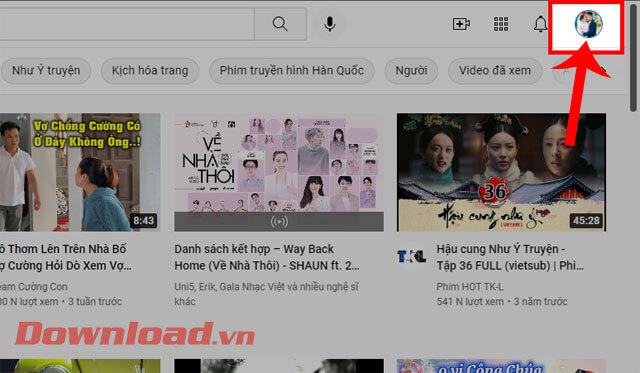Open title 'Hậu cung Như Ý Truyện - Tập 36 FULL'

click(x=510, y=257)
